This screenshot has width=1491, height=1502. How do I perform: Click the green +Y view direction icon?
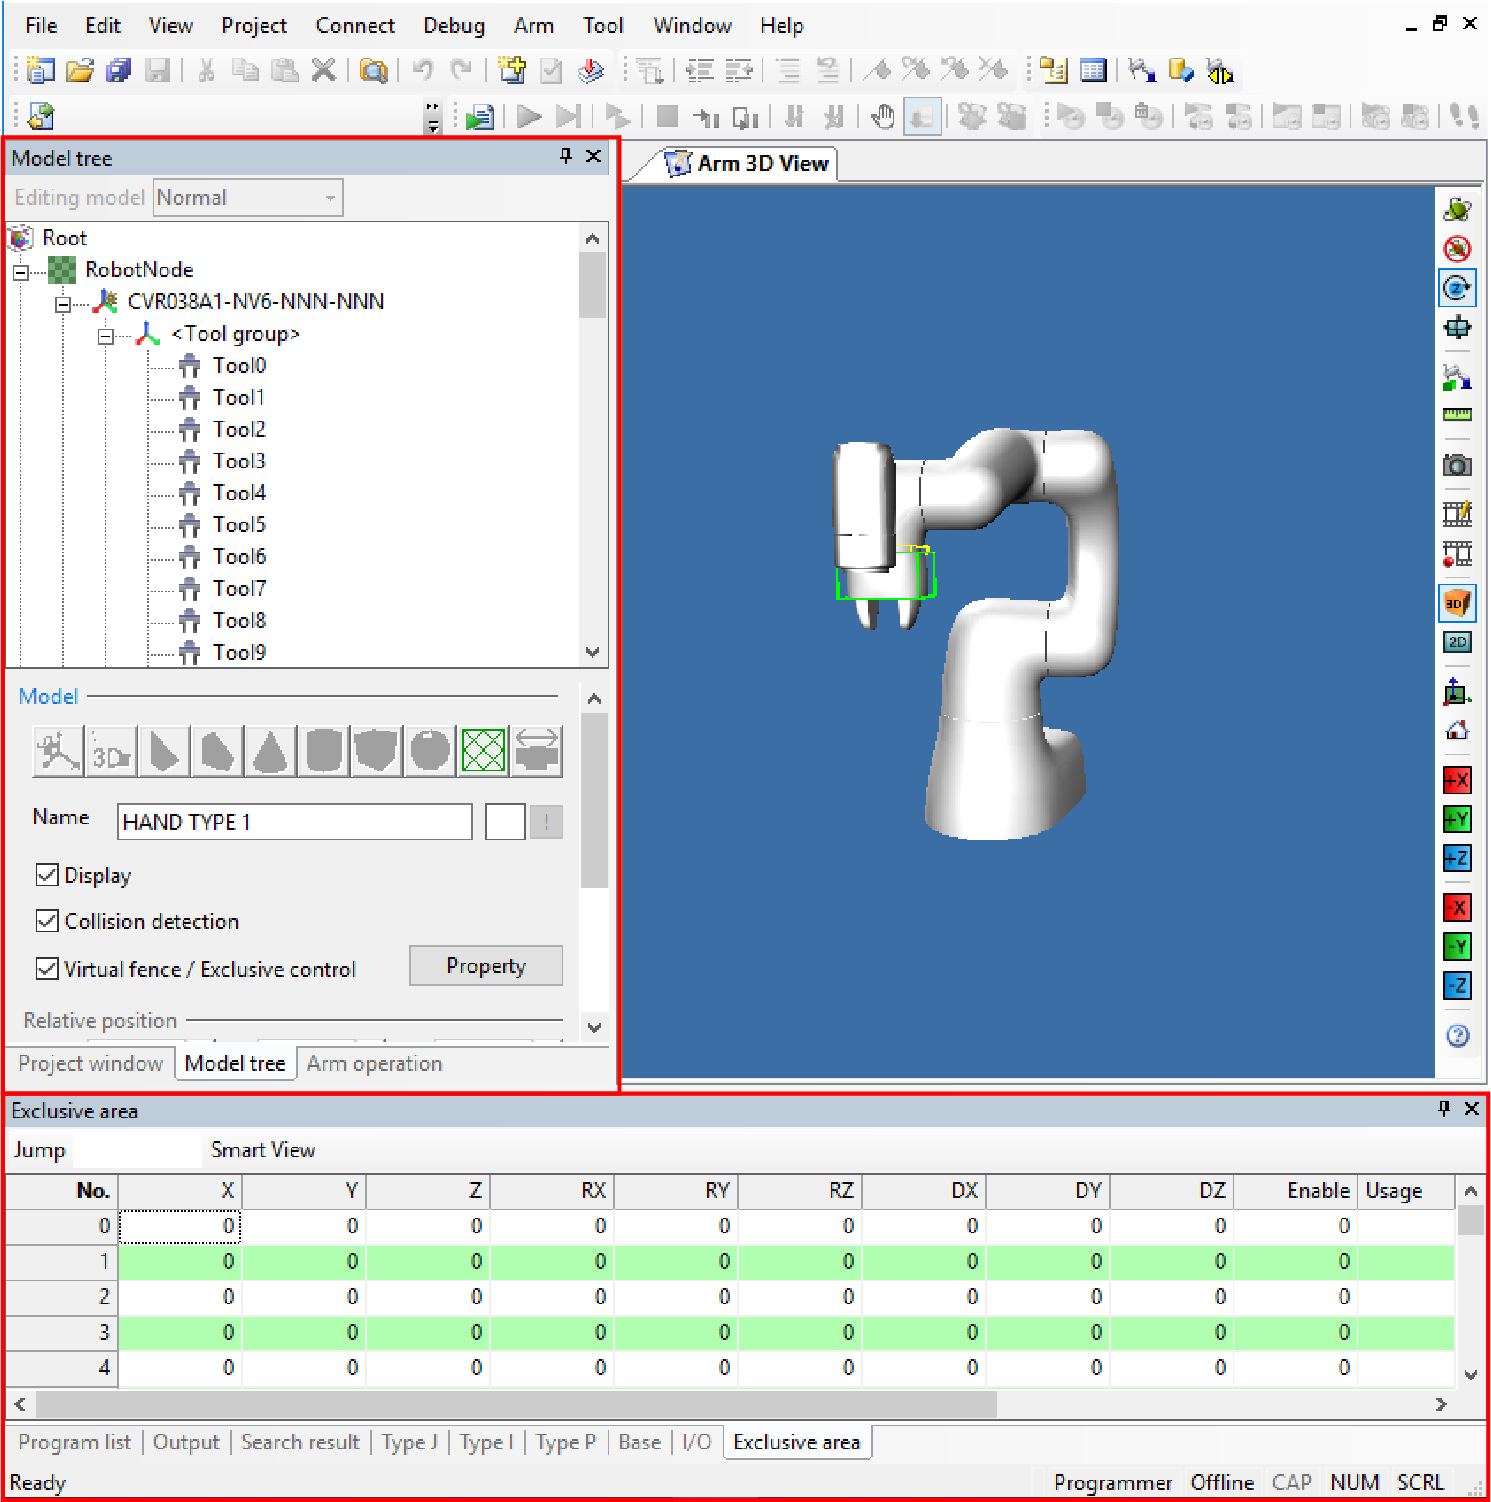click(x=1457, y=819)
